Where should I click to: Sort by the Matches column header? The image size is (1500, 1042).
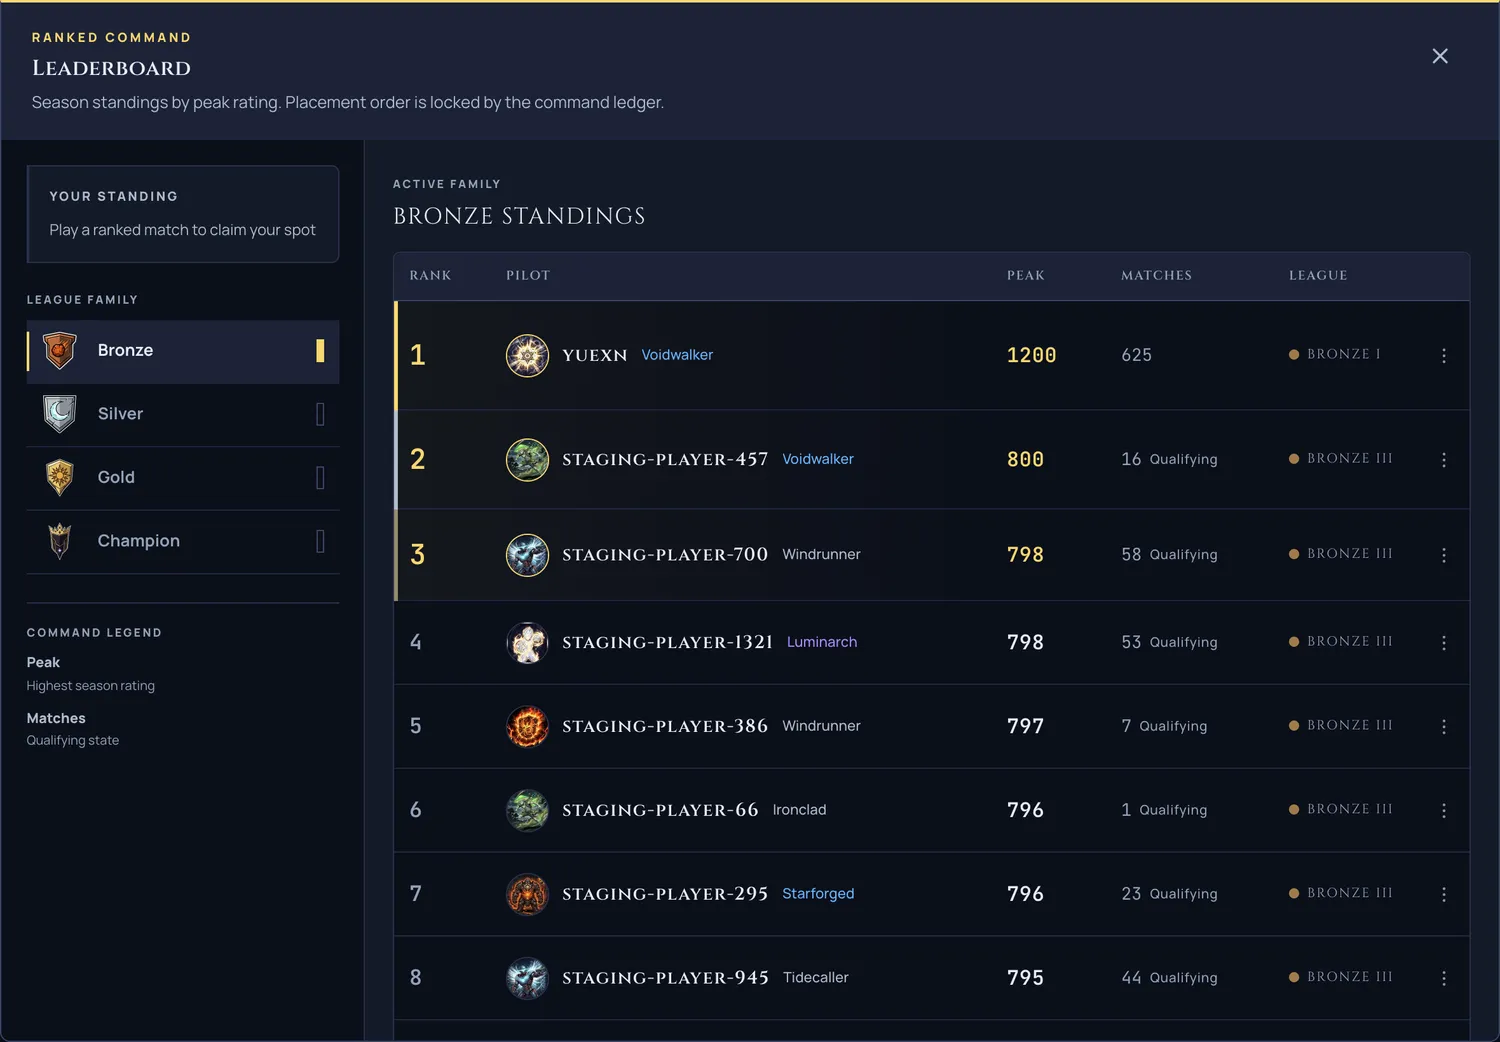click(1157, 275)
